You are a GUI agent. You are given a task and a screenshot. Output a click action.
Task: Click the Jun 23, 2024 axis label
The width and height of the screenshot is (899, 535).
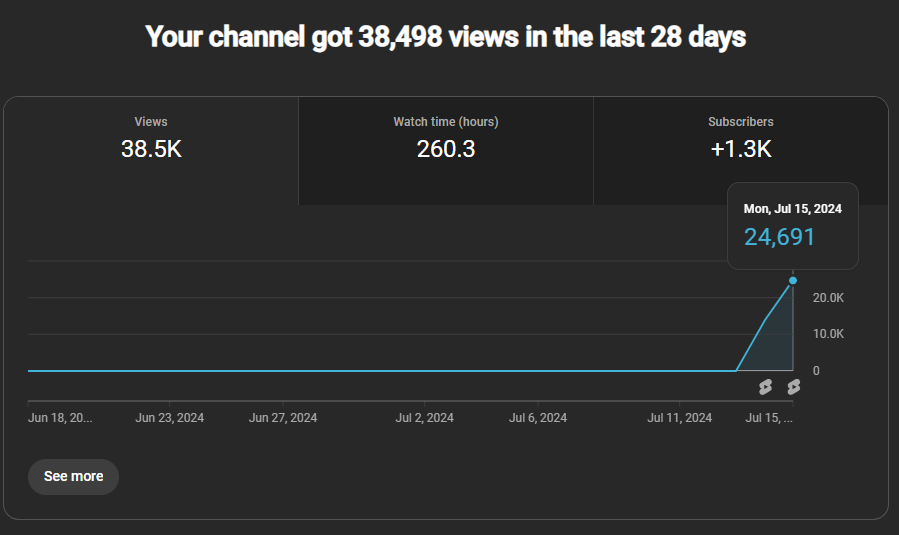[x=170, y=418]
